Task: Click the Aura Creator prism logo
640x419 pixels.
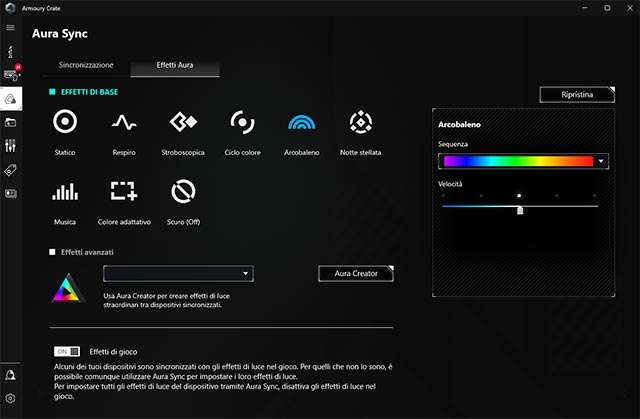Action: click(x=68, y=288)
